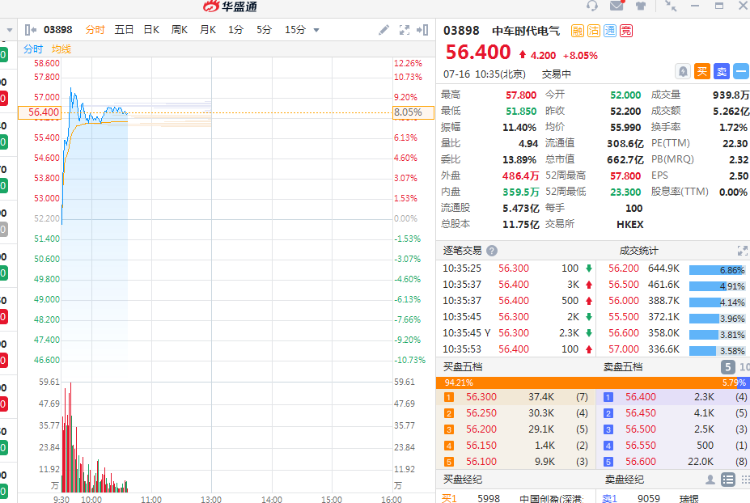Click 8.05% percent axis label
The width and height of the screenshot is (750, 503).
click(413, 112)
